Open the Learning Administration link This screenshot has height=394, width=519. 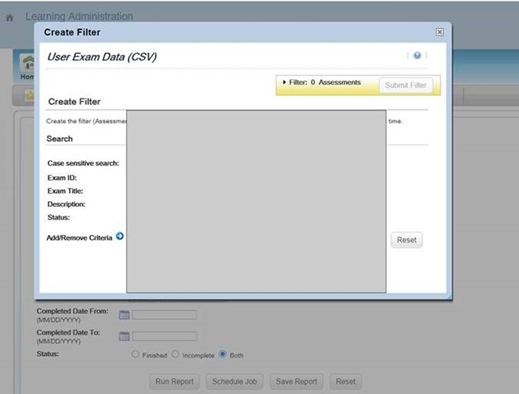tap(79, 16)
